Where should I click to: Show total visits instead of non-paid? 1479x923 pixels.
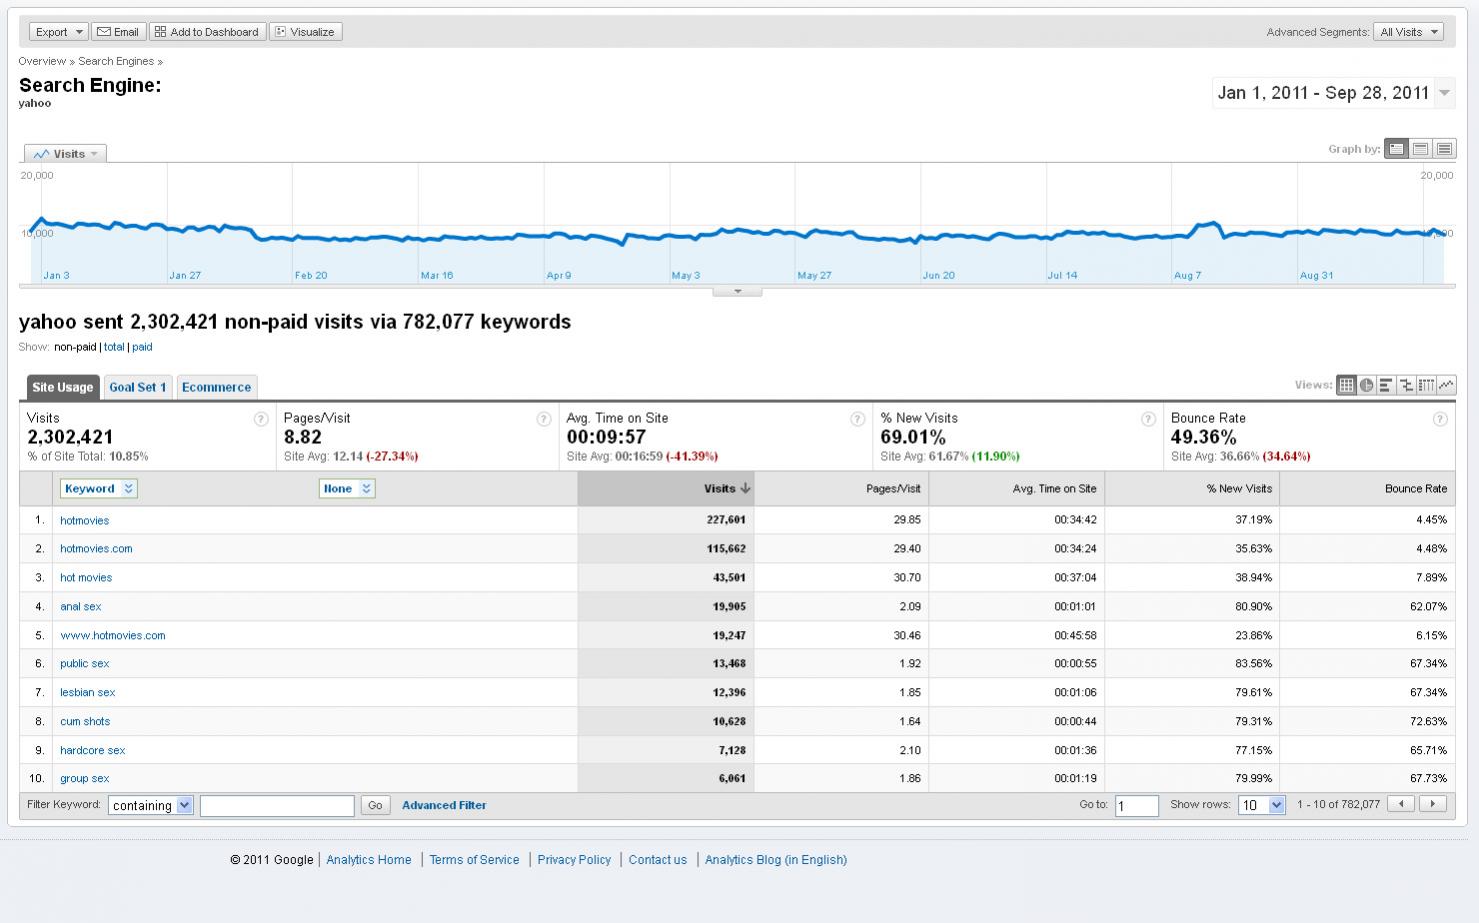pos(114,347)
